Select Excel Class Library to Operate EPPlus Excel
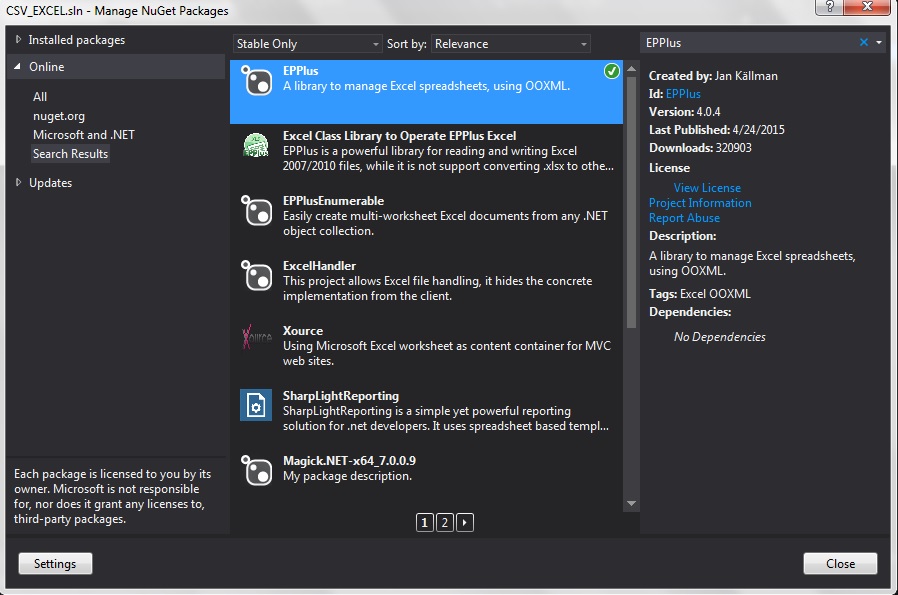The image size is (898, 595). (399, 136)
